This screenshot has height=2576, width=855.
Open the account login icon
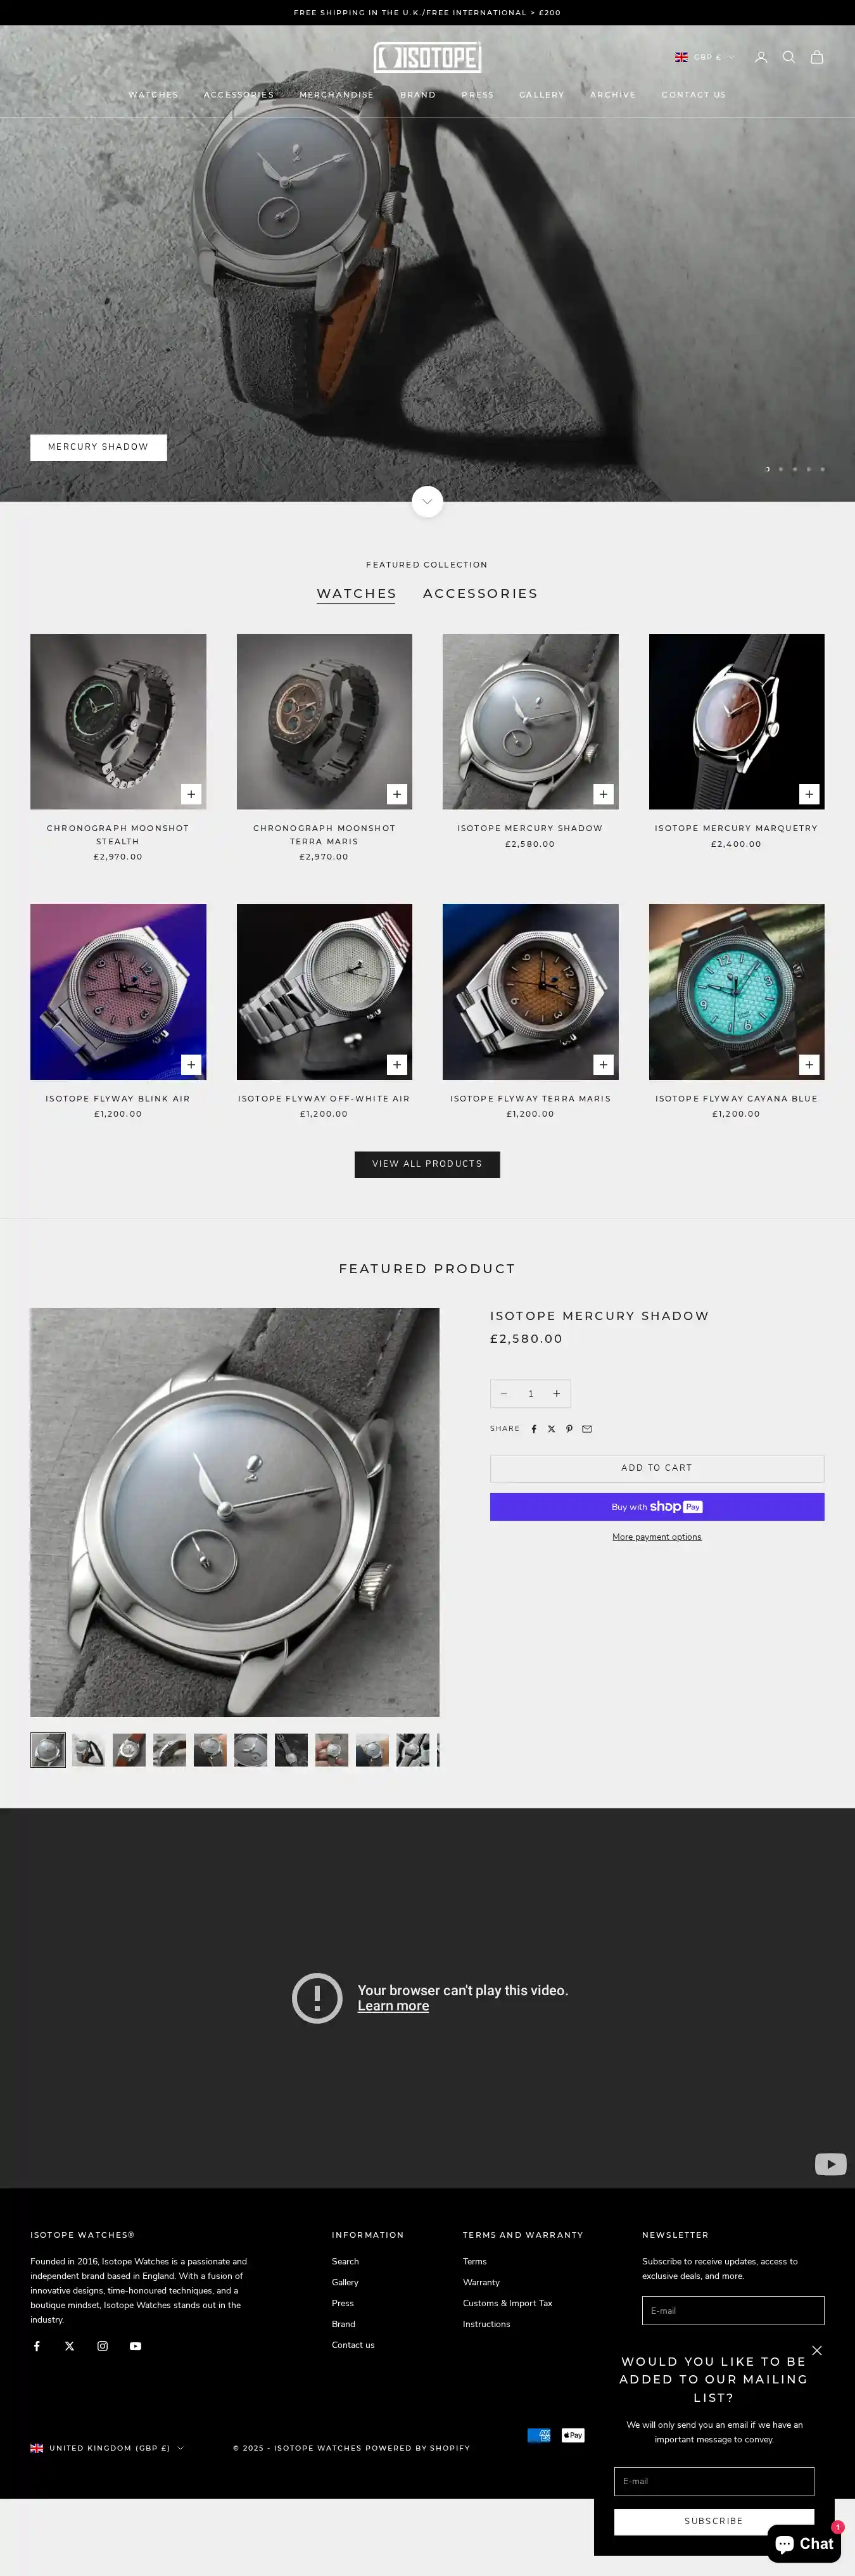pyautogui.click(x=761, y=57)
